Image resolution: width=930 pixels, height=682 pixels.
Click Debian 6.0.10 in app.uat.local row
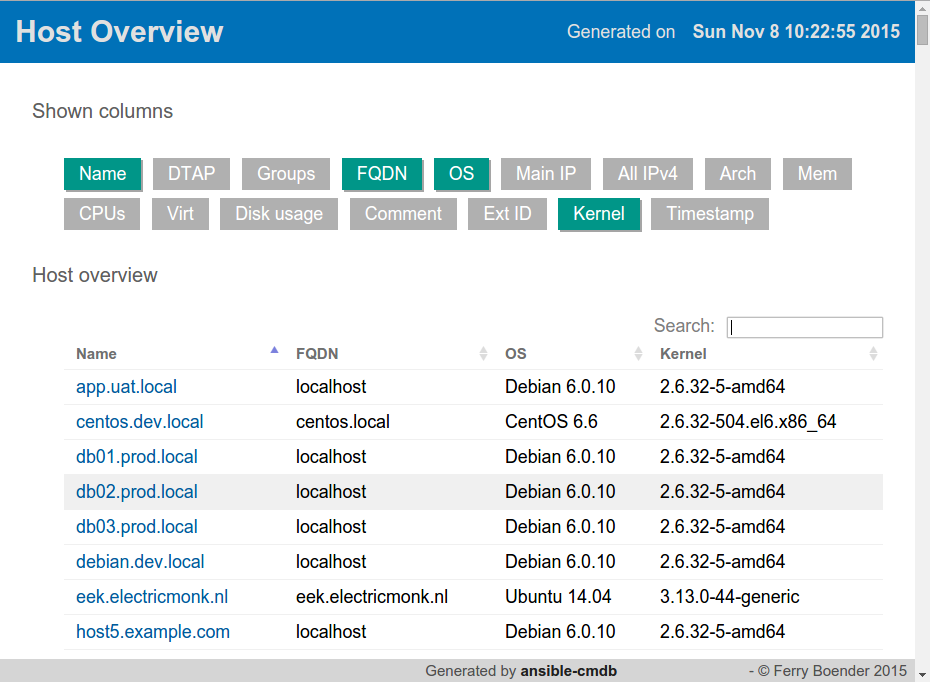point(560,387)
